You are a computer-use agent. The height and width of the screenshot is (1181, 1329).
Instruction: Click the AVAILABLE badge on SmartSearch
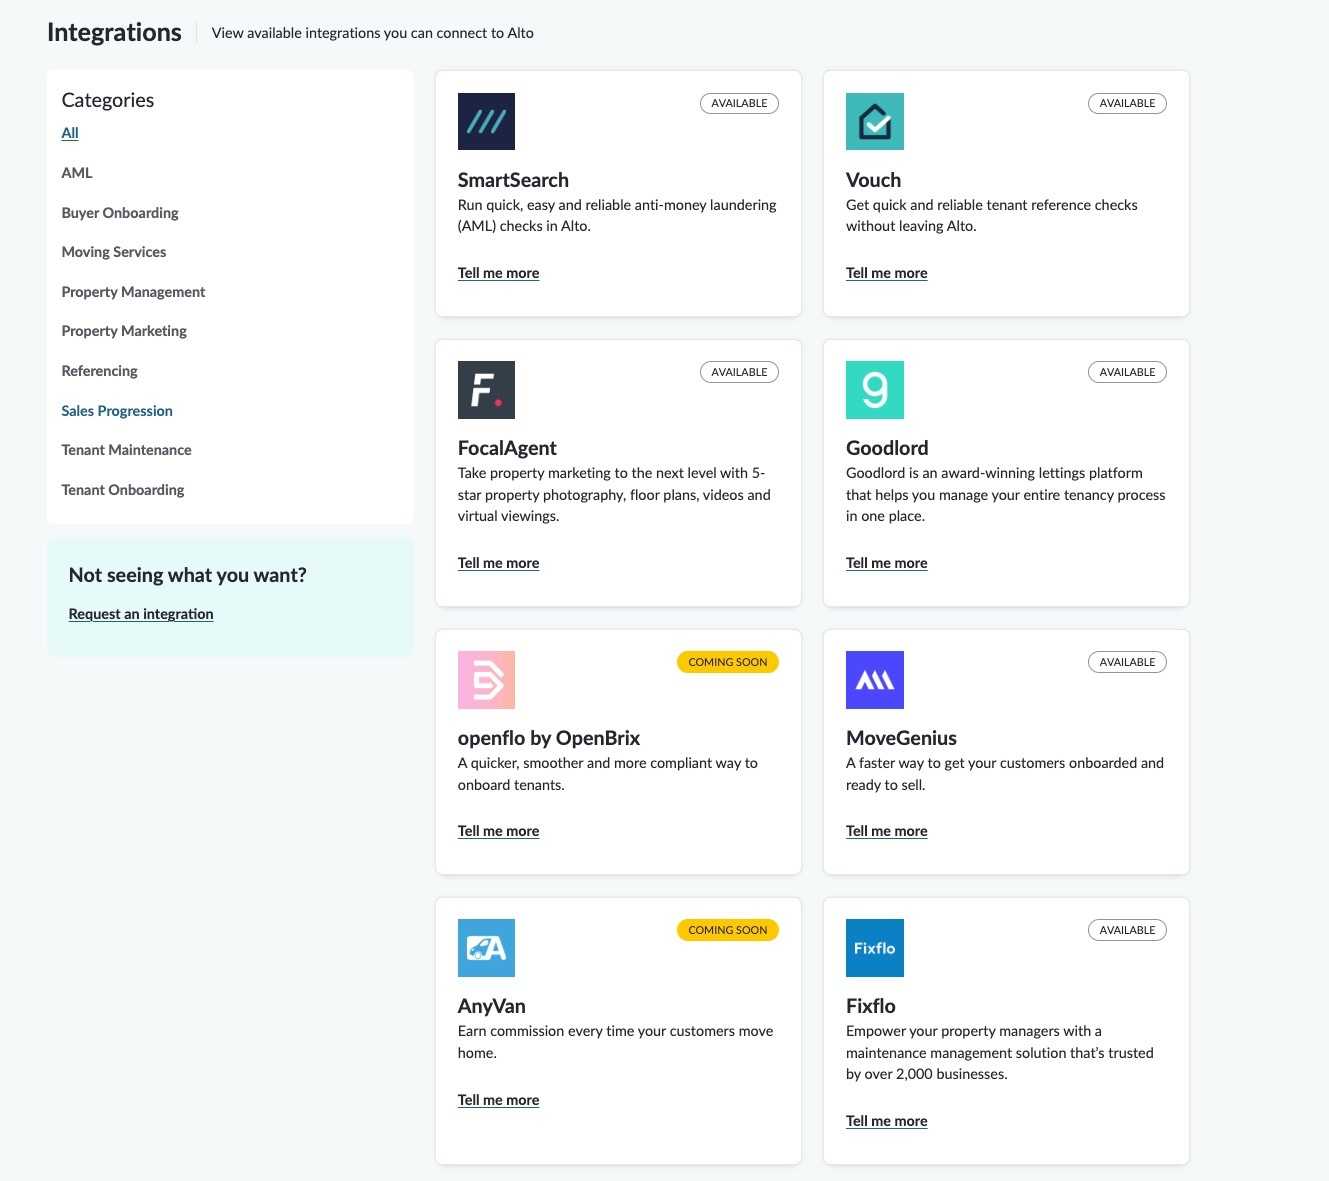739,103
